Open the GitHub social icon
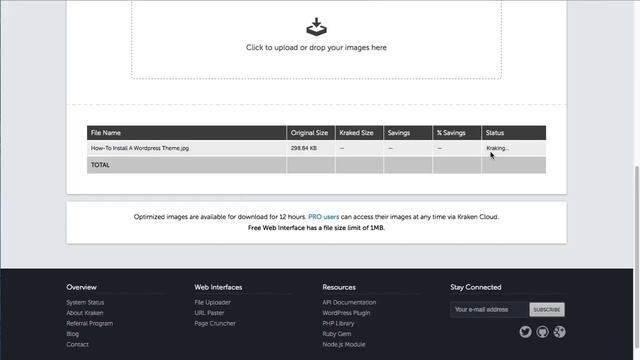Screen dimensions: 640x360 pyautogui.click(x=542, y=332)
